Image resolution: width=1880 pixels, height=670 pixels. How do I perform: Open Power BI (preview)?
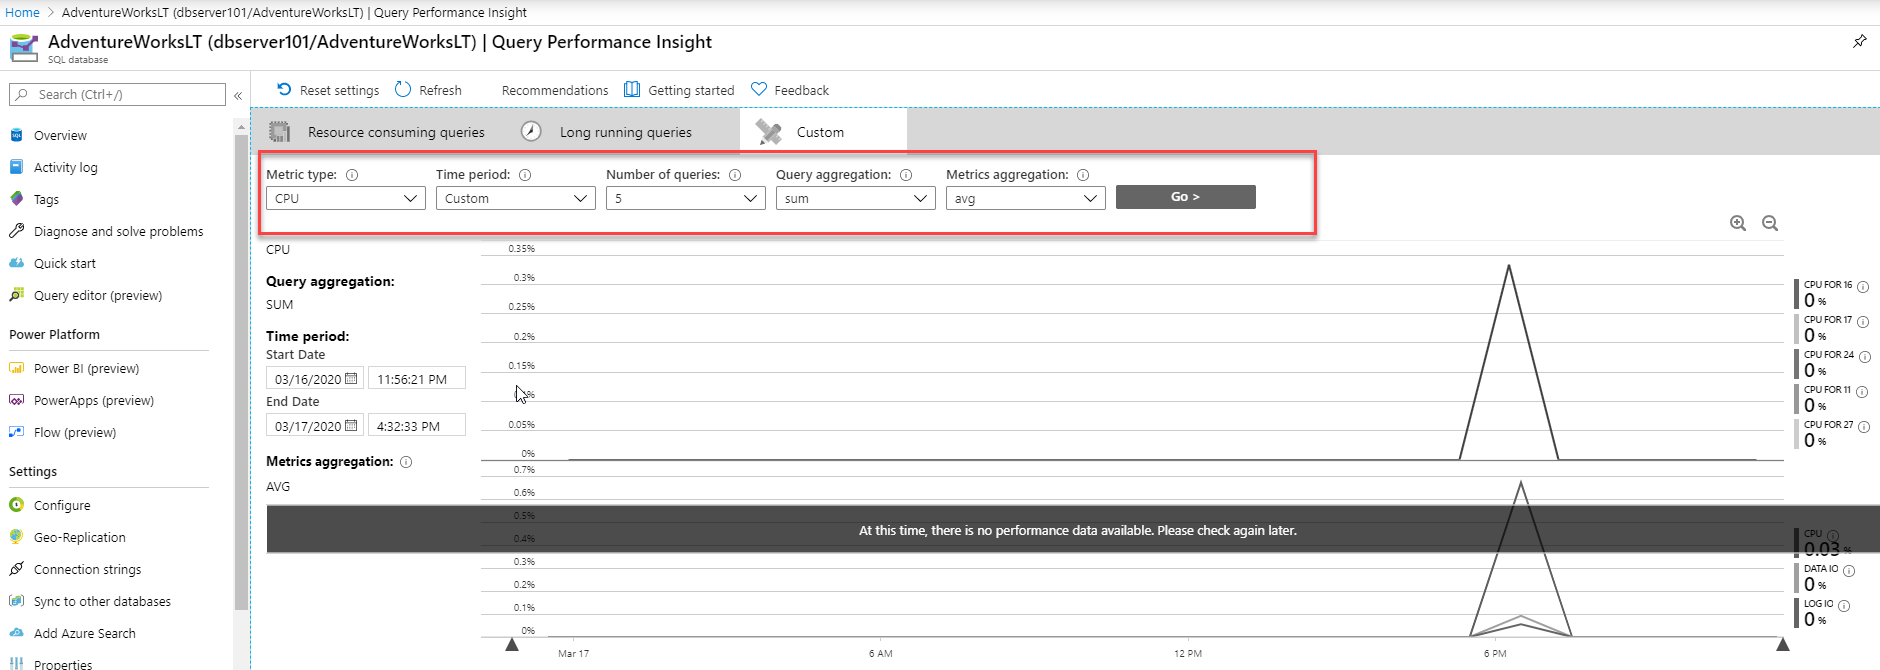click(x=86, y=368)
